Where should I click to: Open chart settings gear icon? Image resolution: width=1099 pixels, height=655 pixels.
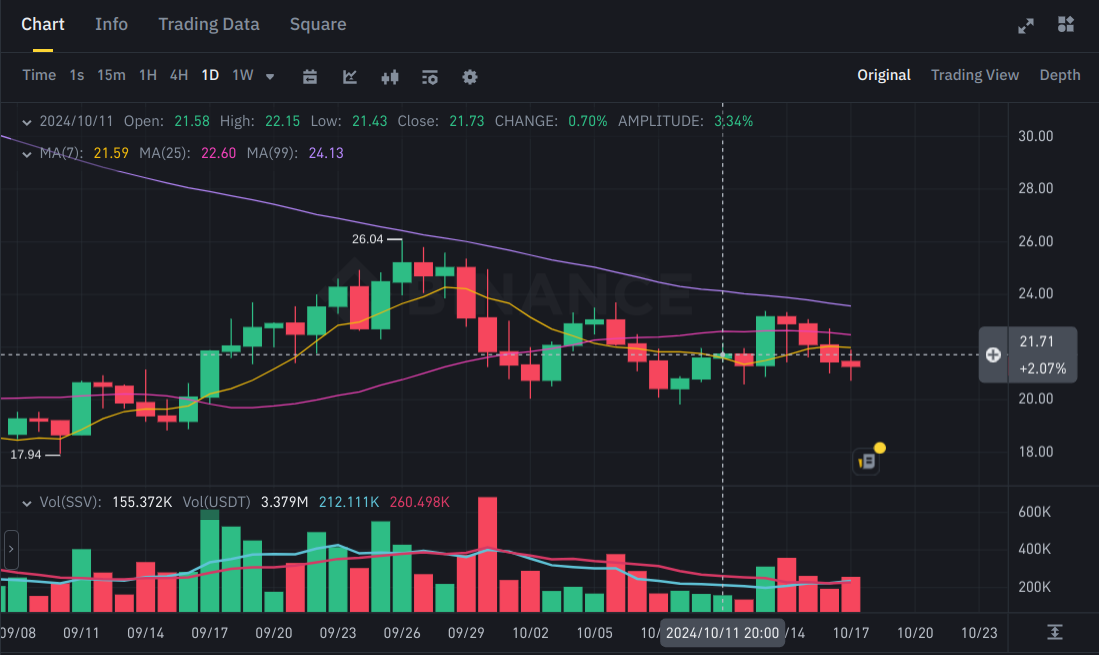click(x=470, y=76)
